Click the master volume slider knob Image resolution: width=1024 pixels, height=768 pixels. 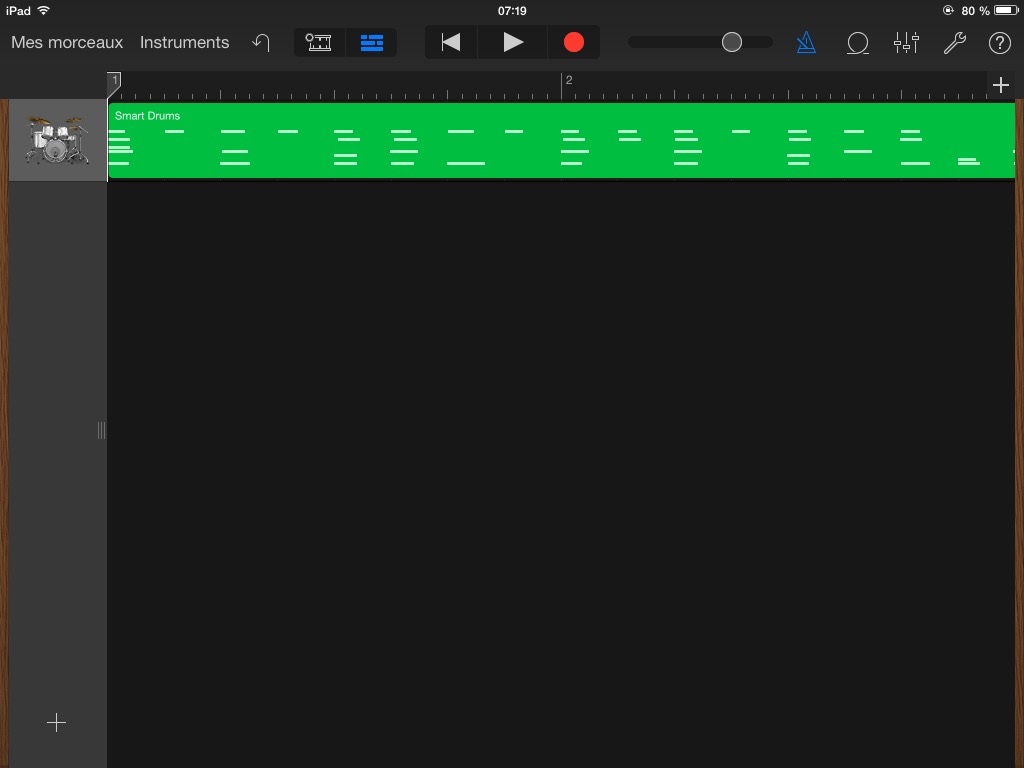(x=732, y=42)
